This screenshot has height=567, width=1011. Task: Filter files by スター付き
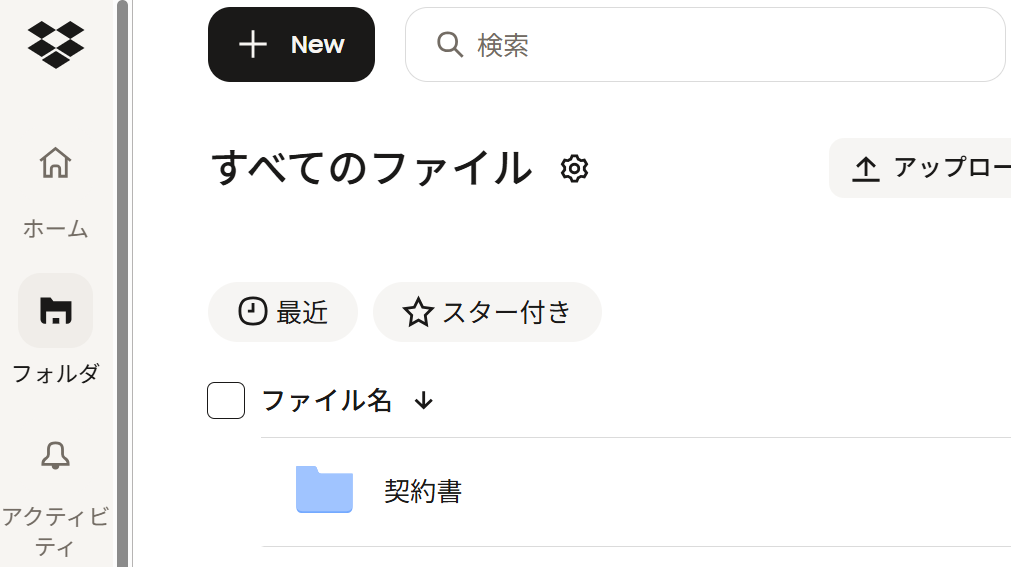pos(487,312)
